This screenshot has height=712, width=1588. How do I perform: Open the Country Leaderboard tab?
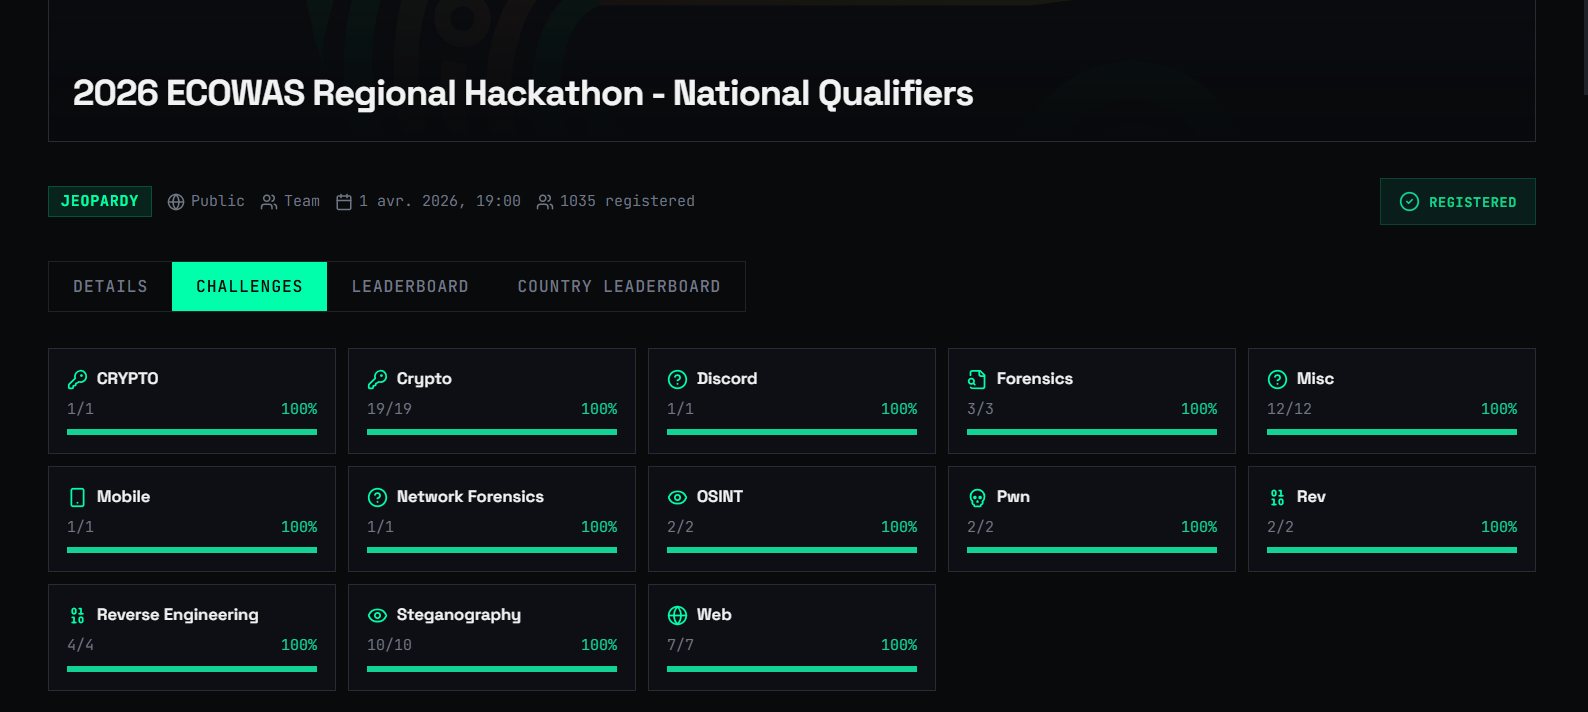coord(619,286)
